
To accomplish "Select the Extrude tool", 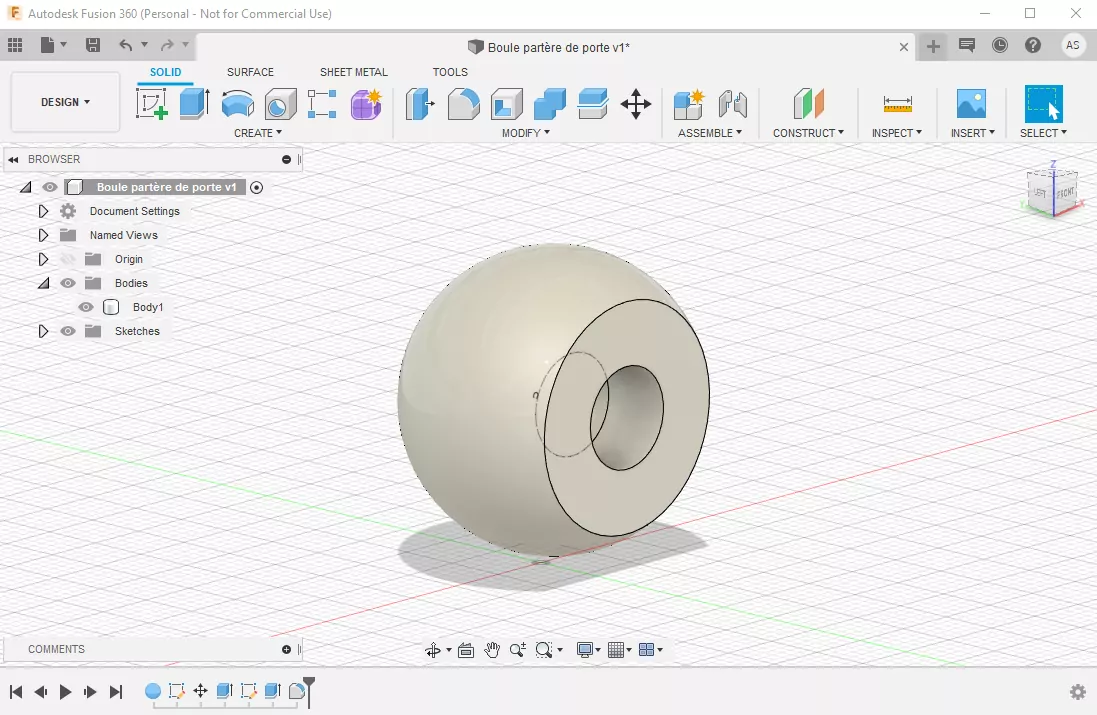I will (x=194, y=104).
